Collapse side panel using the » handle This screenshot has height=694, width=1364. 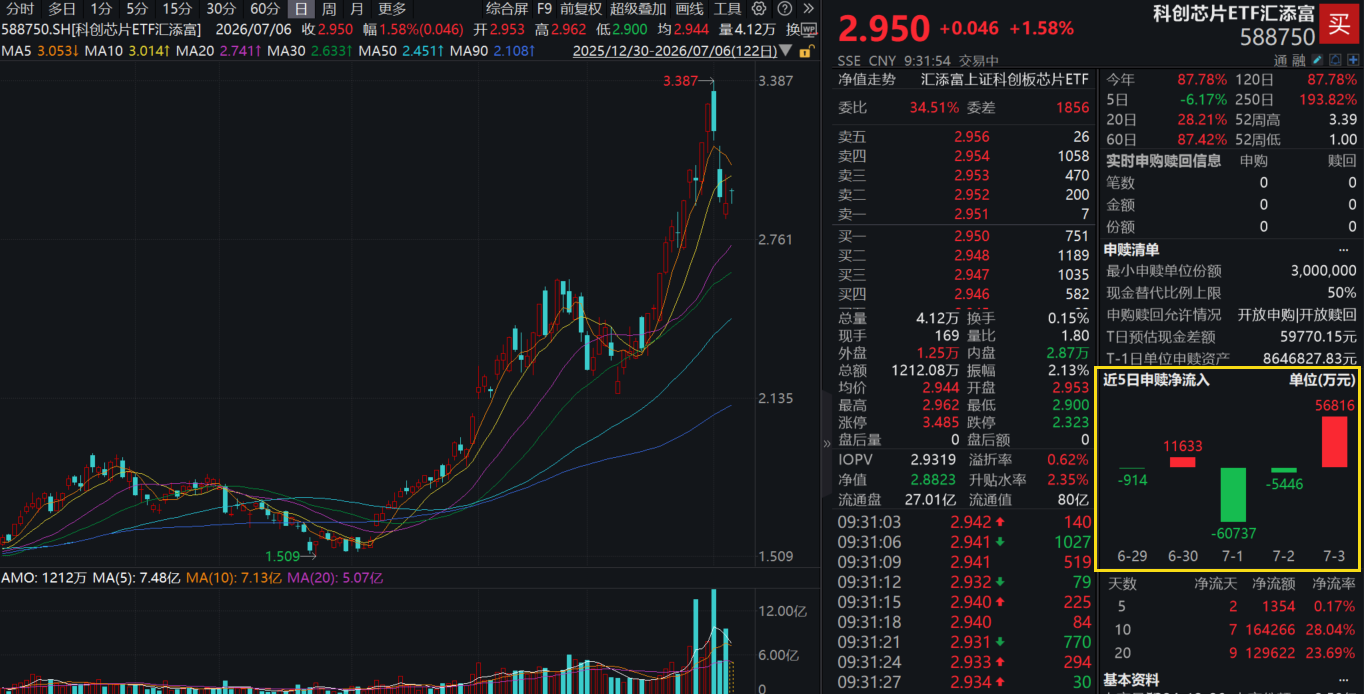pos(827,443)
